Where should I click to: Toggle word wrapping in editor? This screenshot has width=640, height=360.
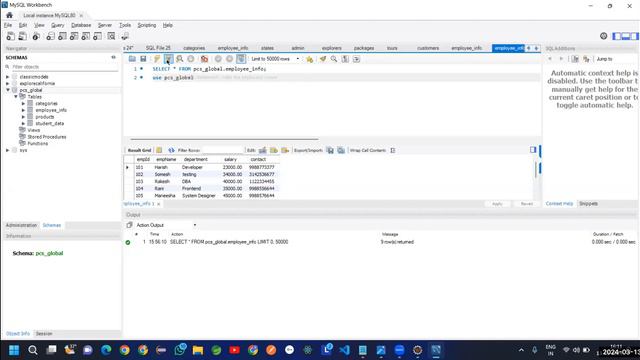tap(356, 59)
